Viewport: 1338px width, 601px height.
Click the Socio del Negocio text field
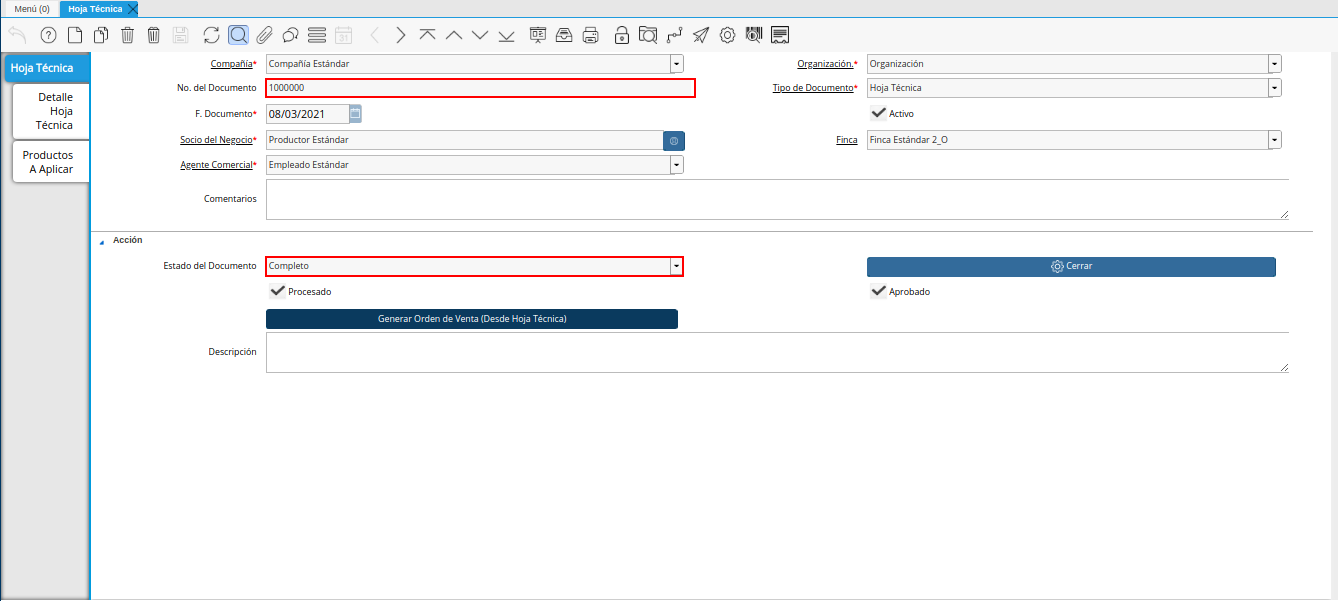(464, 140)
